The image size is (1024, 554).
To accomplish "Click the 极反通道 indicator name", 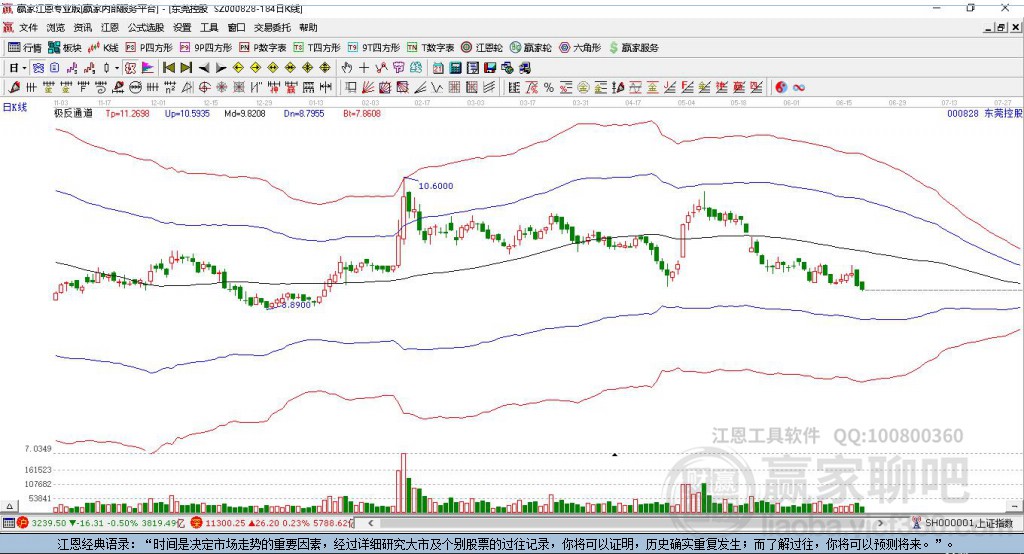I will (x=73, y=113).
